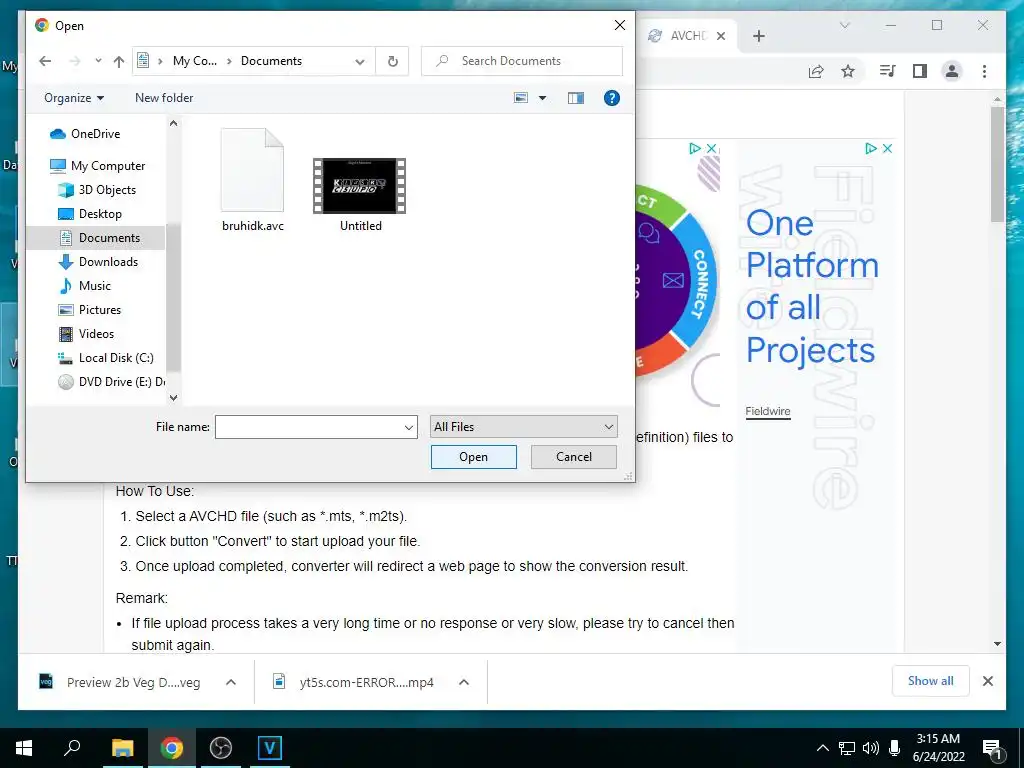Show all downloads
Viewport: 1024px width, 768px height.
click(930, 681)
